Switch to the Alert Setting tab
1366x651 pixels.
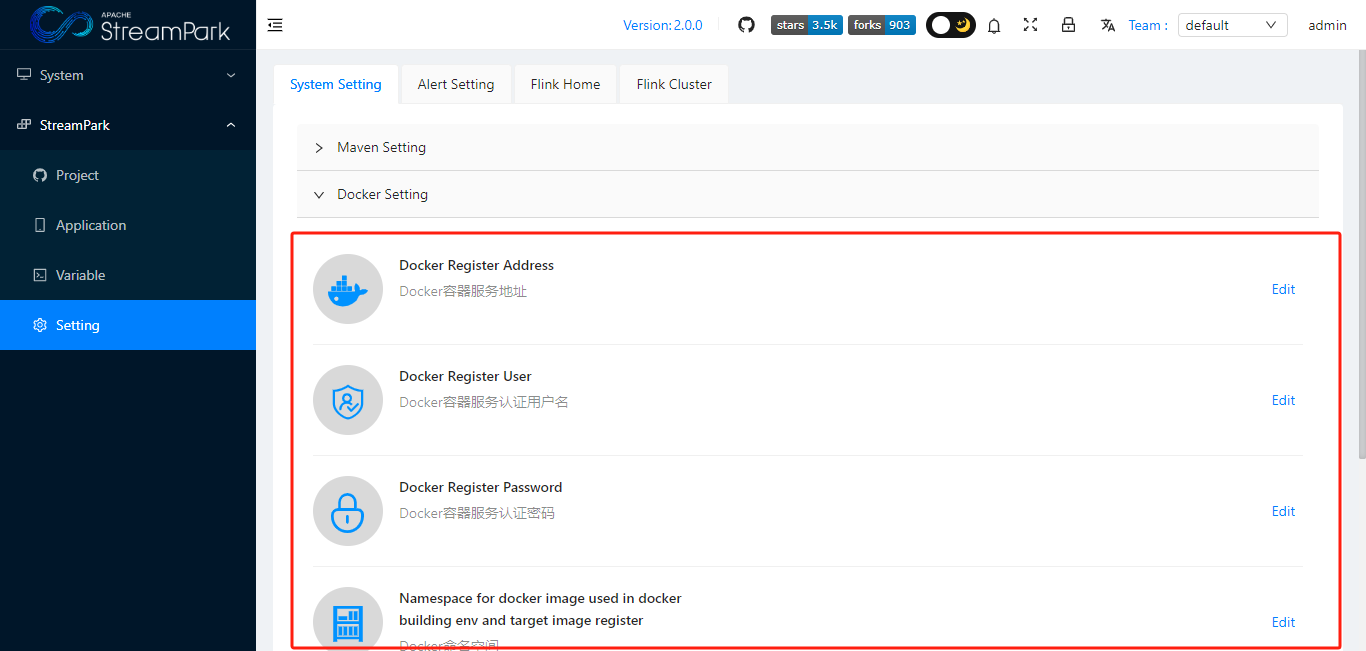click(455, 84)
